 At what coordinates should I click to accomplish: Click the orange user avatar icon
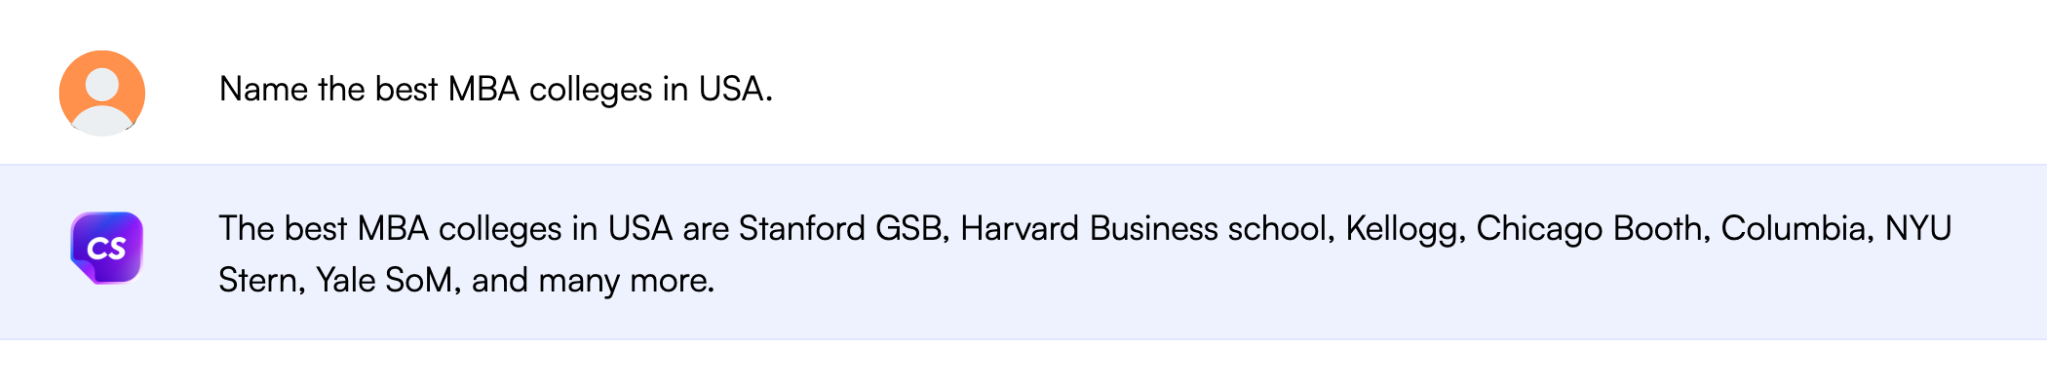pyautogui.click(x=102, y=92)
